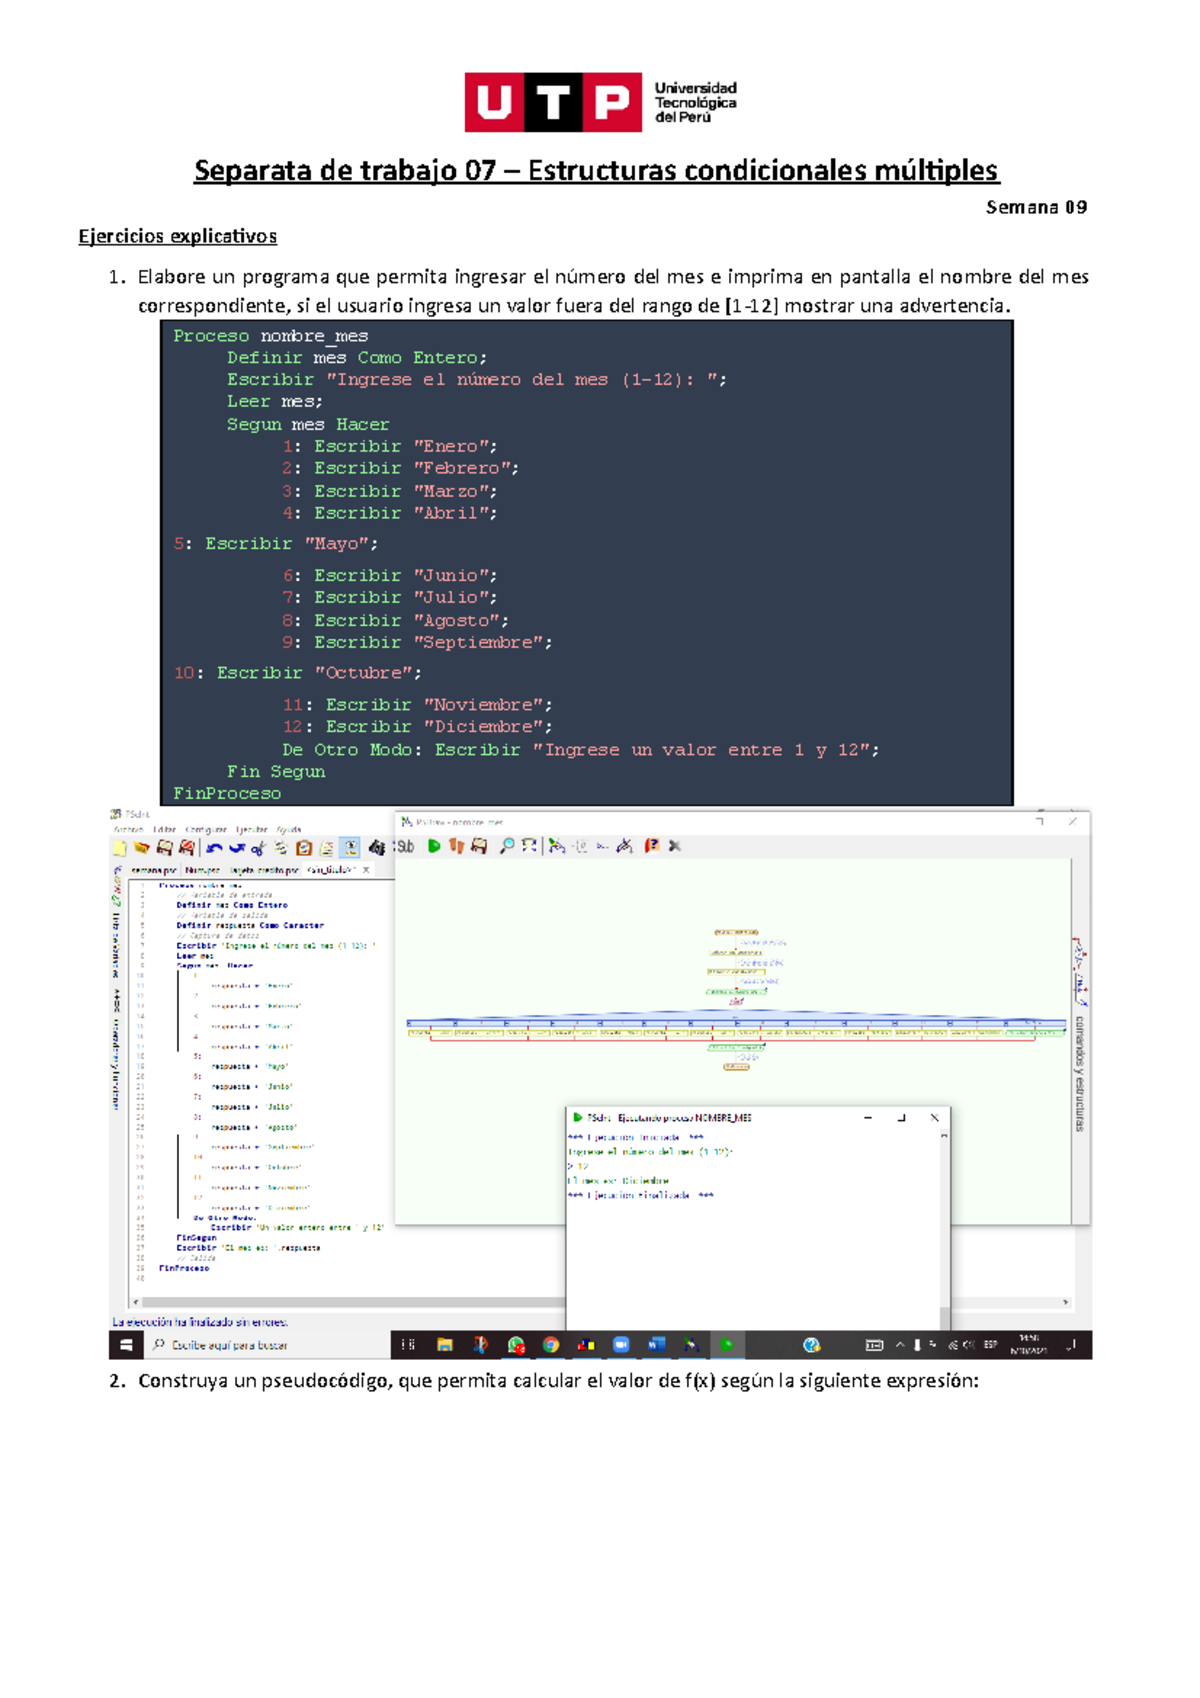Run the flowchart with green play icon
This screenshot has height=1698, width=1200.
(434, 846)
